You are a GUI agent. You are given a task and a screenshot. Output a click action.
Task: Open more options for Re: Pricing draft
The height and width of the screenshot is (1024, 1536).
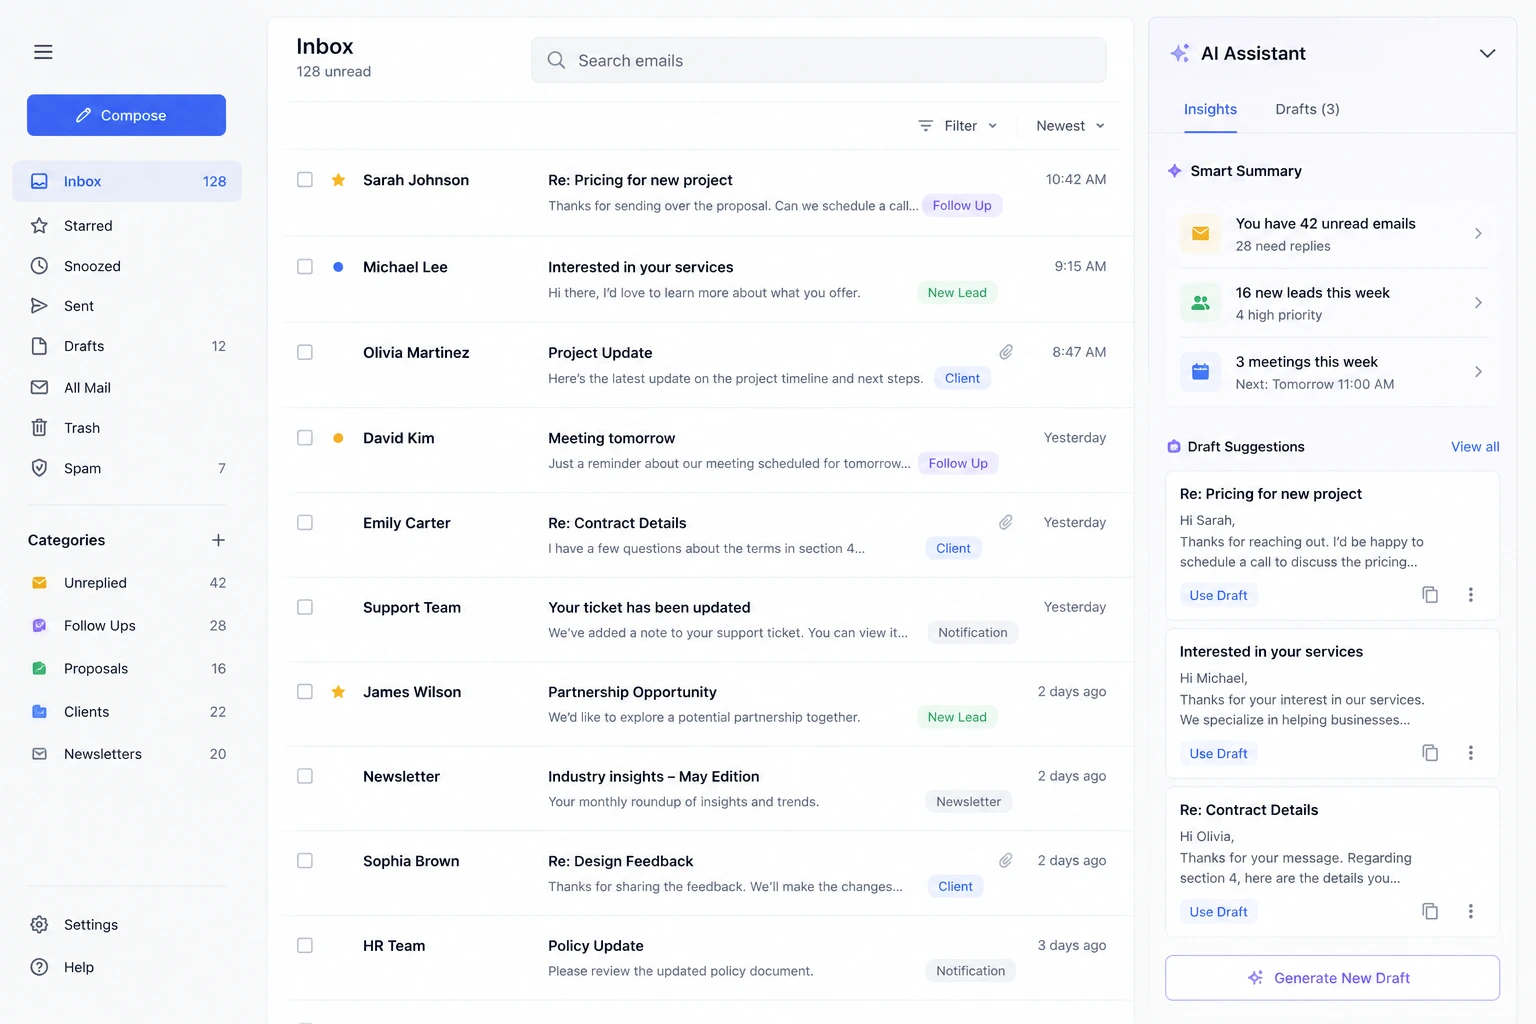coord(1470,595)
